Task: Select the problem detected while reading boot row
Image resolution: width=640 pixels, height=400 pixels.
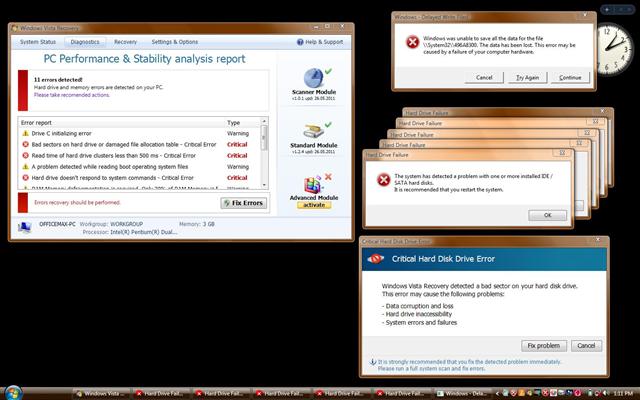Action: click(x=139, y=167)
